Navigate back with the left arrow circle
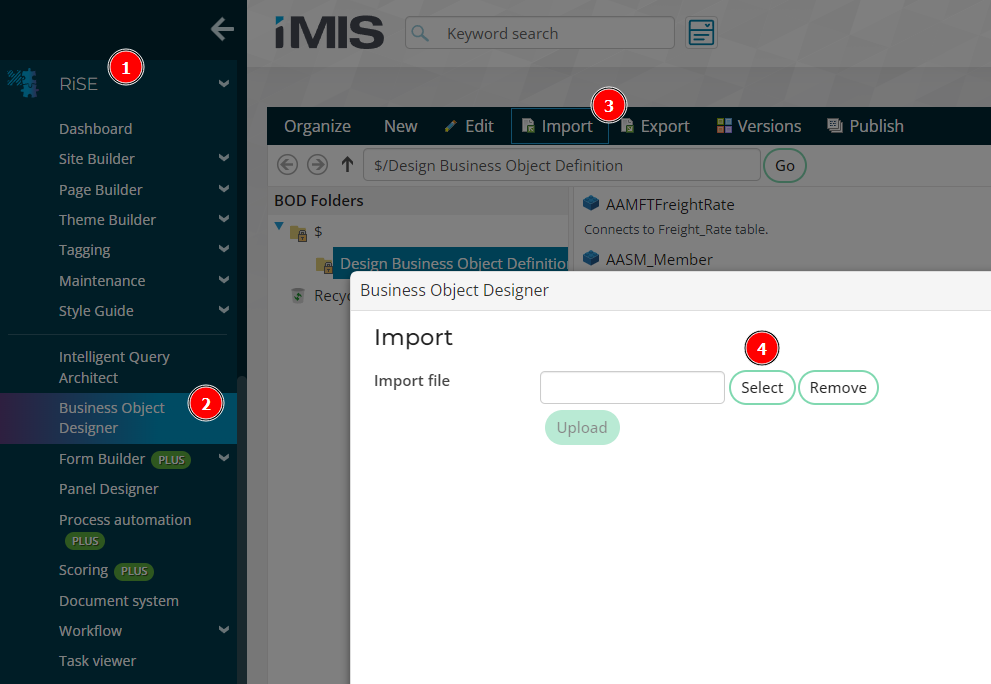Image resolution: width=991 pixels, height=684 pixels. [287, 165]
